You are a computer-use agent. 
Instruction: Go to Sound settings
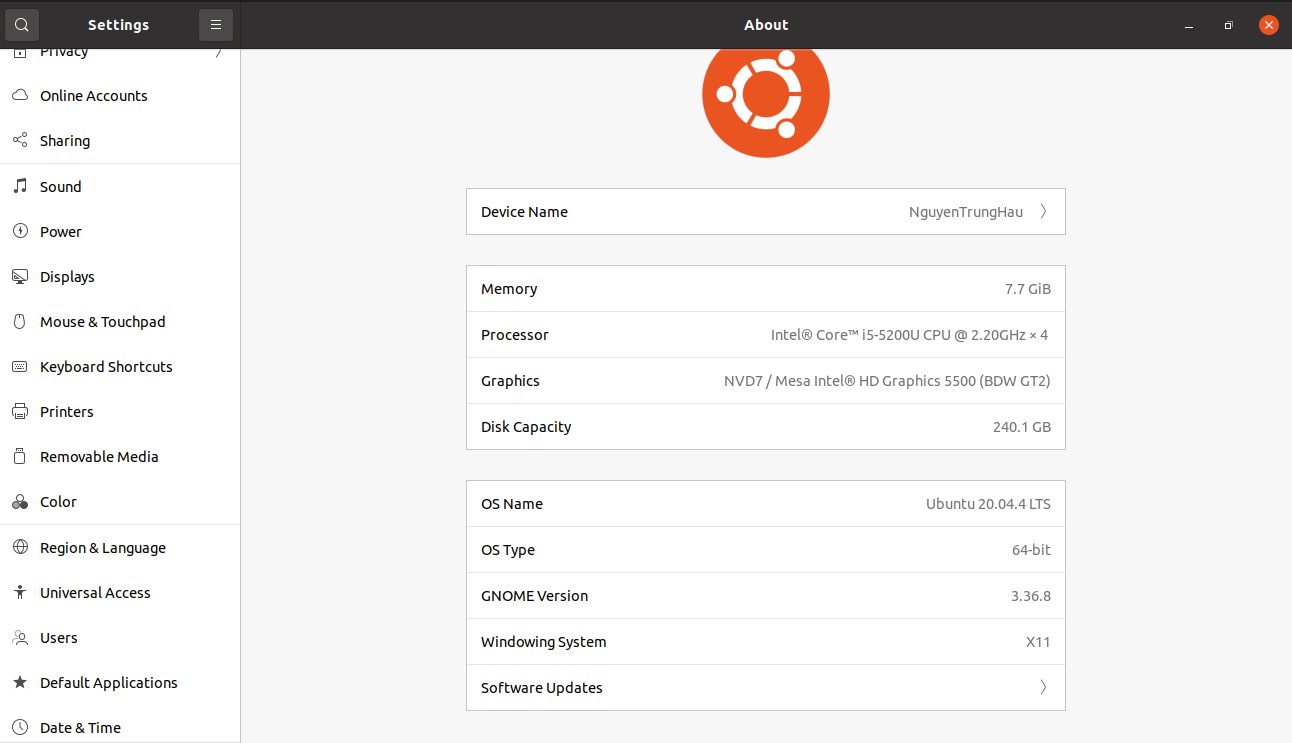(120, 187)
